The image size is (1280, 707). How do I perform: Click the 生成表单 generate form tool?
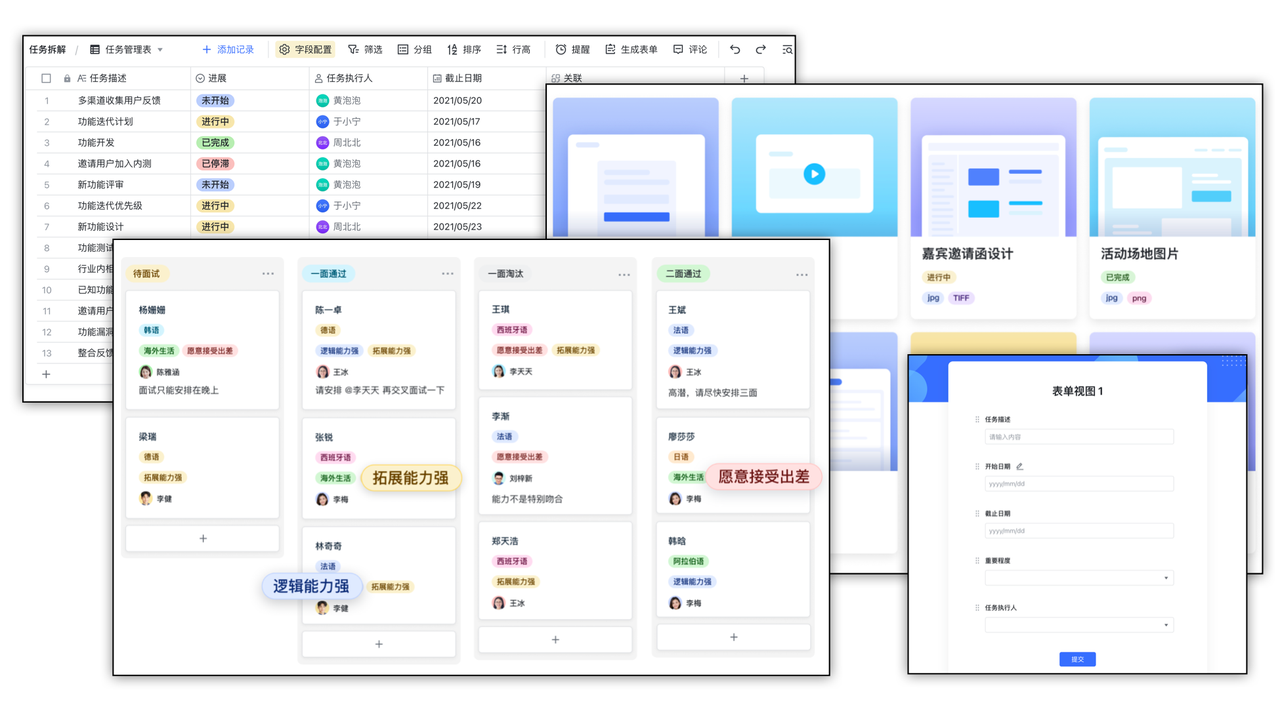point(631,49)
